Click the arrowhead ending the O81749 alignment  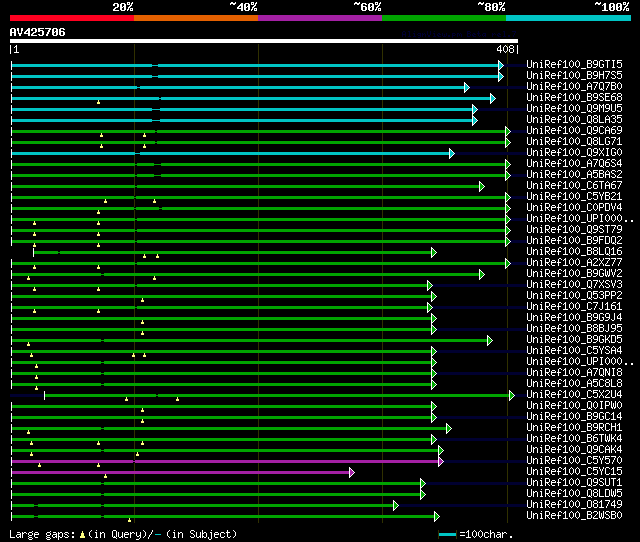click(396, 506)
